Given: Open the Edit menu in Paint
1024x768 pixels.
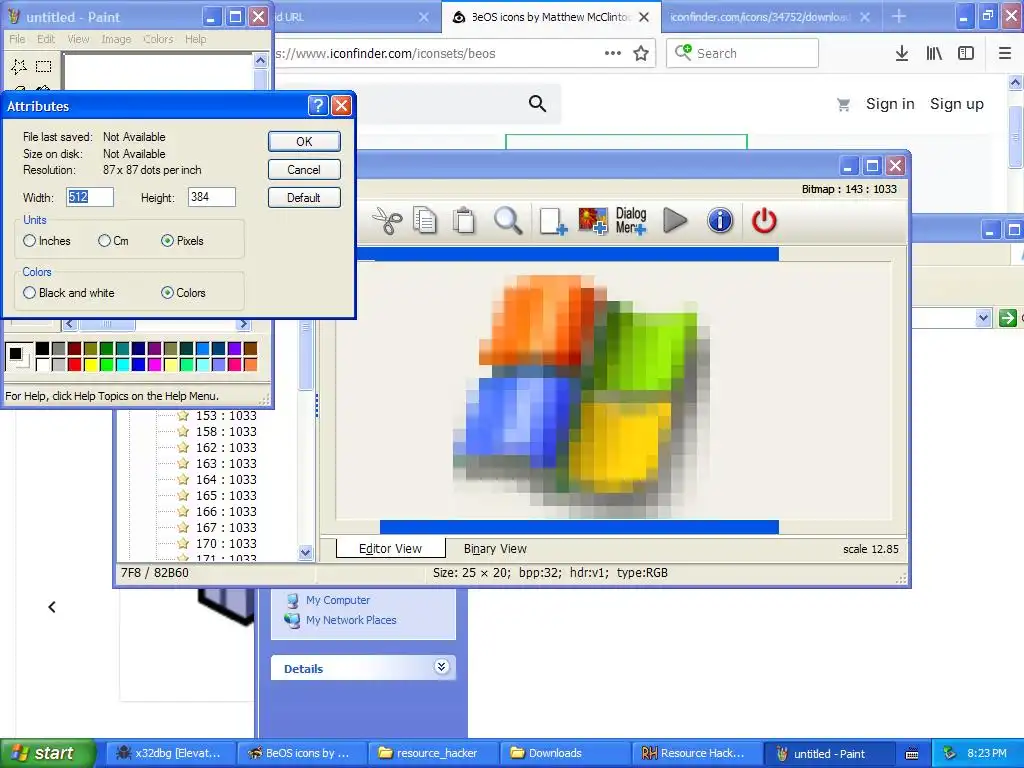Looking at the screenshot, I should pos(46,39).
